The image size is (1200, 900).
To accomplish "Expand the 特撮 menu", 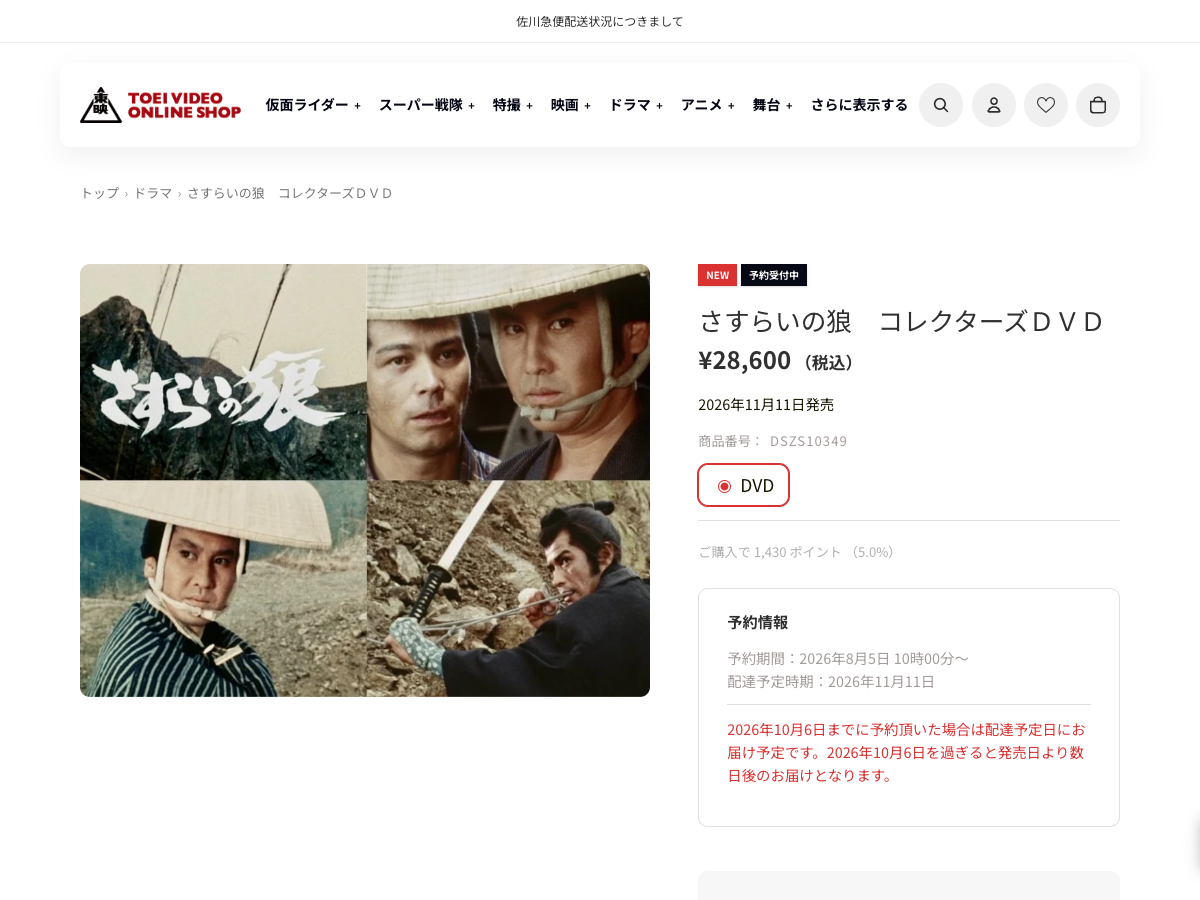I will (x=513, y=105).
